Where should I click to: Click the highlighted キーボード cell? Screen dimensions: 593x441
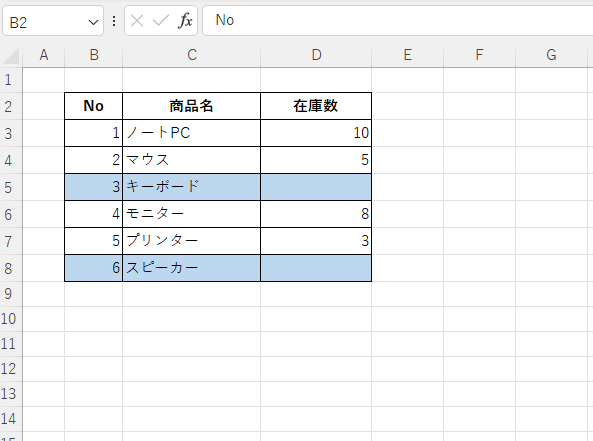tap(191, 187)
